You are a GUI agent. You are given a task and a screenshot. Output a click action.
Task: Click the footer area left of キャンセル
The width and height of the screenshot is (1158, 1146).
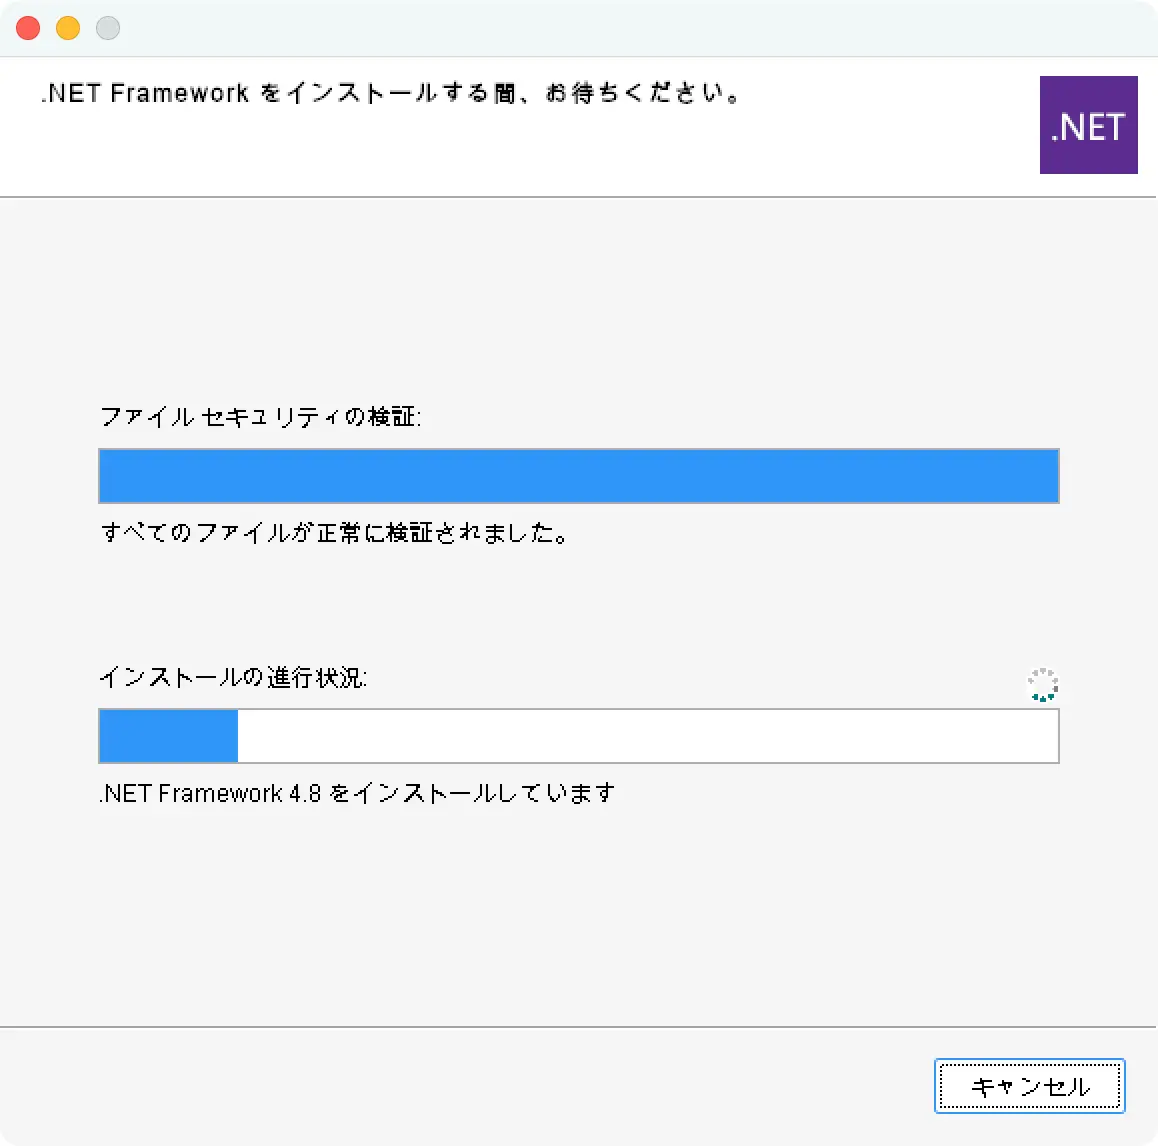point(450,1086)
